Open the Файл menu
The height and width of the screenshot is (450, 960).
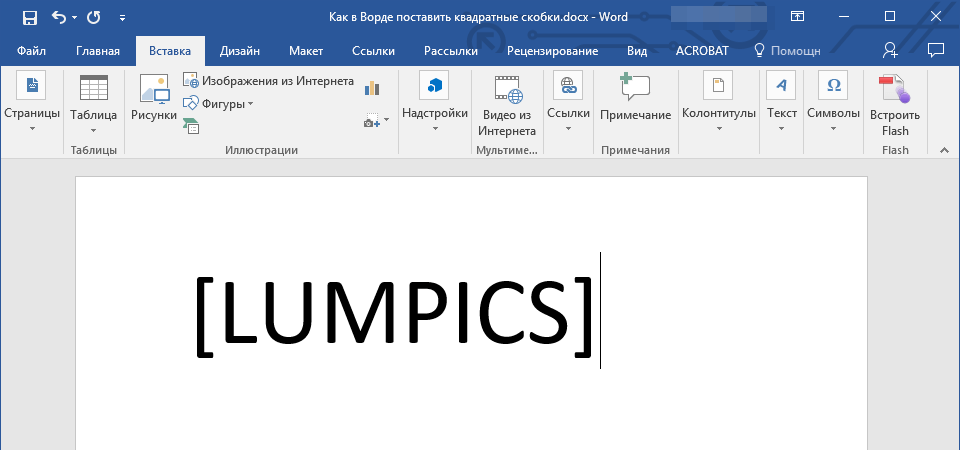point(31,50)
